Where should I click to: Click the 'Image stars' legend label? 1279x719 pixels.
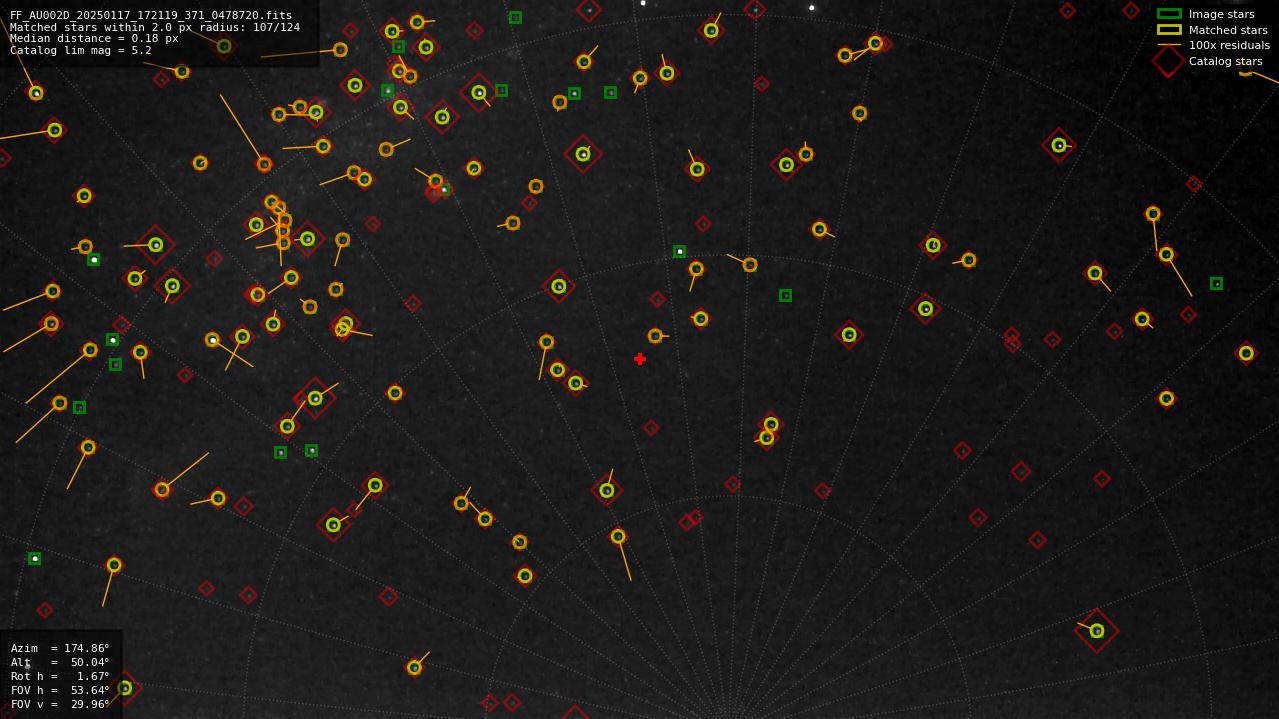point(1221,14)
